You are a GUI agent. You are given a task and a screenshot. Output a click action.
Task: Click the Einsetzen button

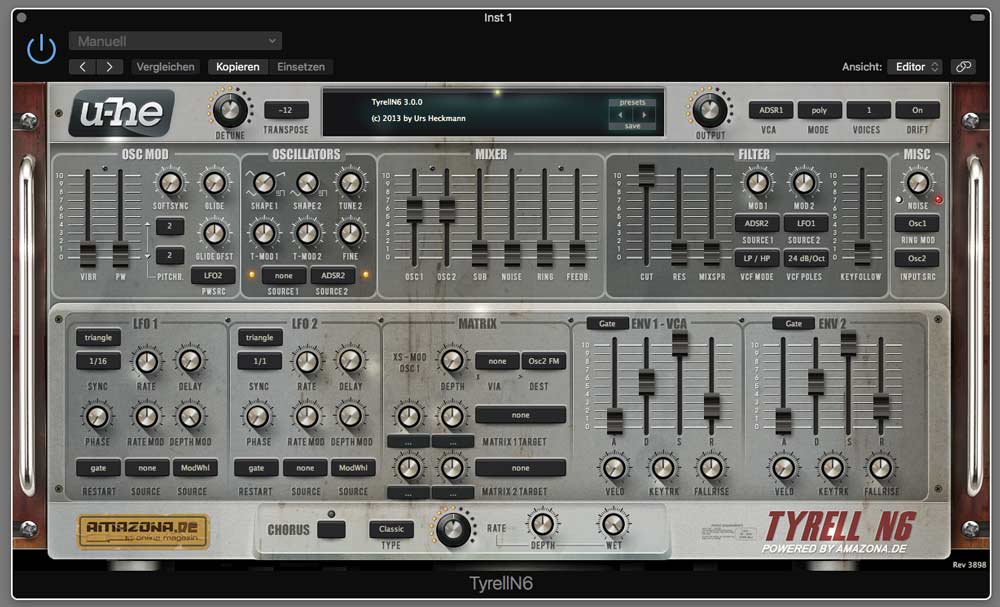(301, 67)
